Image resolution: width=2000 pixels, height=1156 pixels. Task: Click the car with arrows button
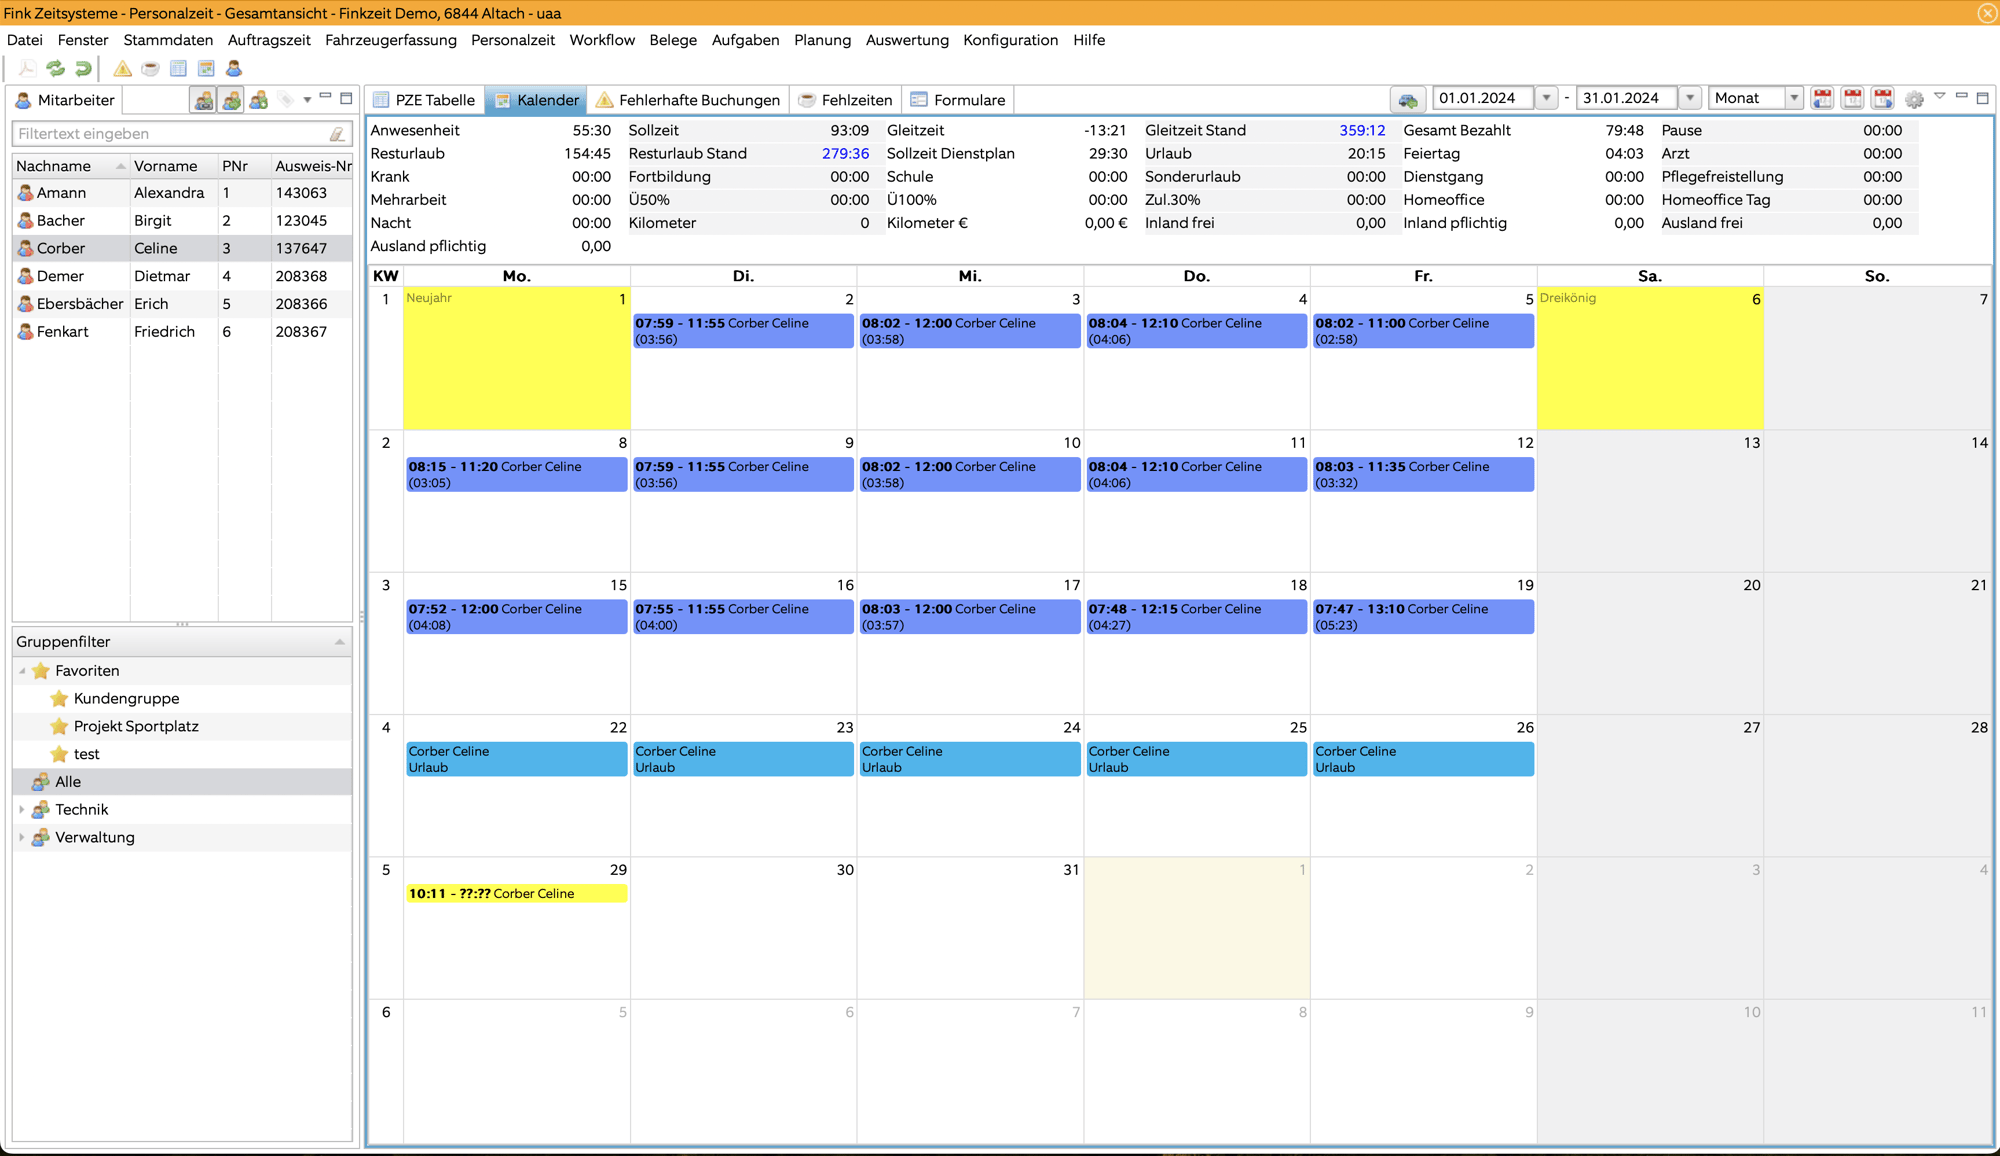tap(1408, 99)
